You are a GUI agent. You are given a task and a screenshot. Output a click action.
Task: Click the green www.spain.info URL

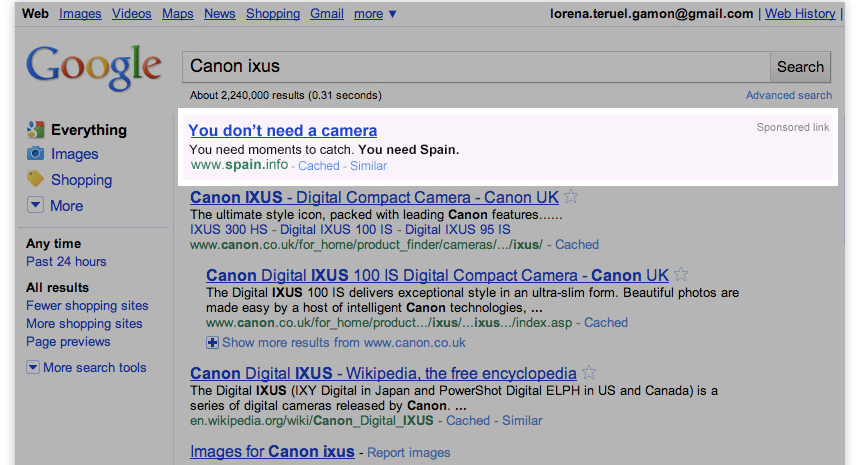click(x=239, y=165)
